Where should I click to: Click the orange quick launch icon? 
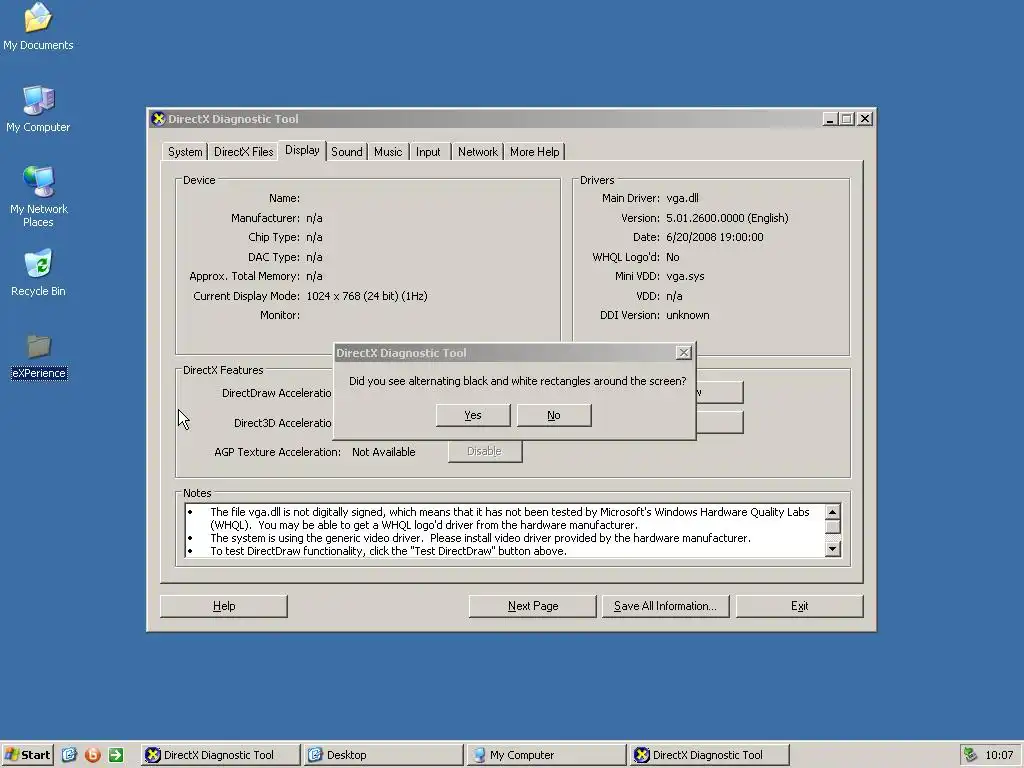coord(93,755)
